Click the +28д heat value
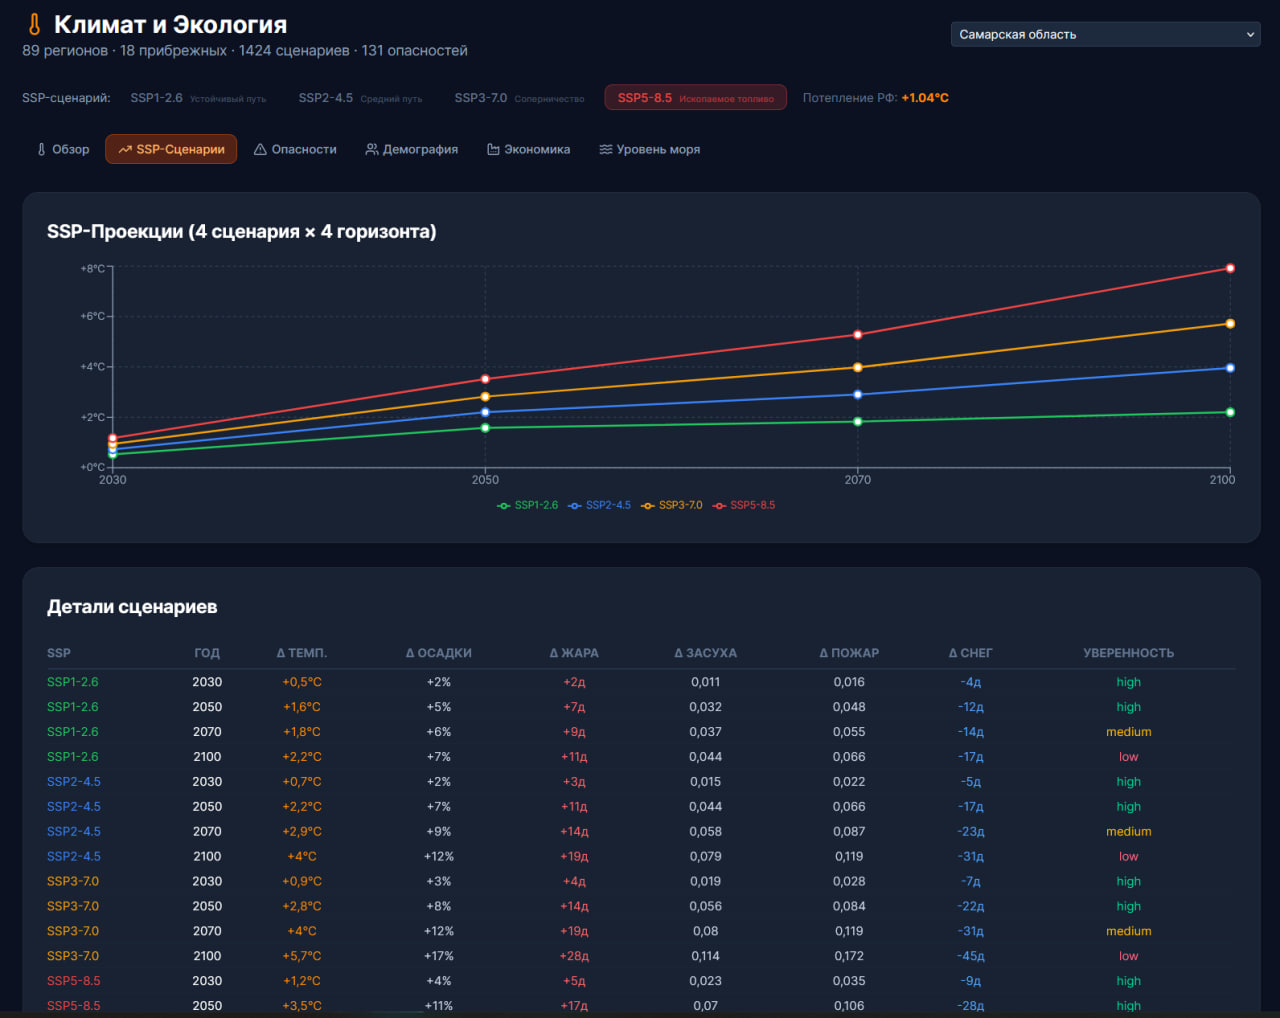 [574, 956]
